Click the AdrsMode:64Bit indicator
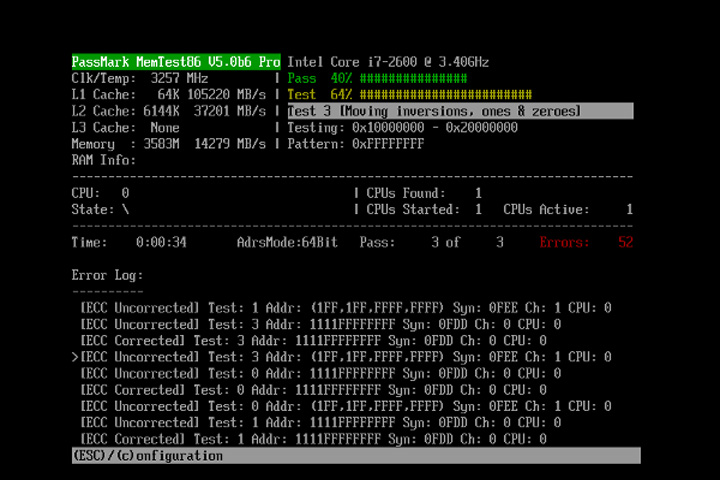Screen dimensions: 720x480 coord(287,243)
